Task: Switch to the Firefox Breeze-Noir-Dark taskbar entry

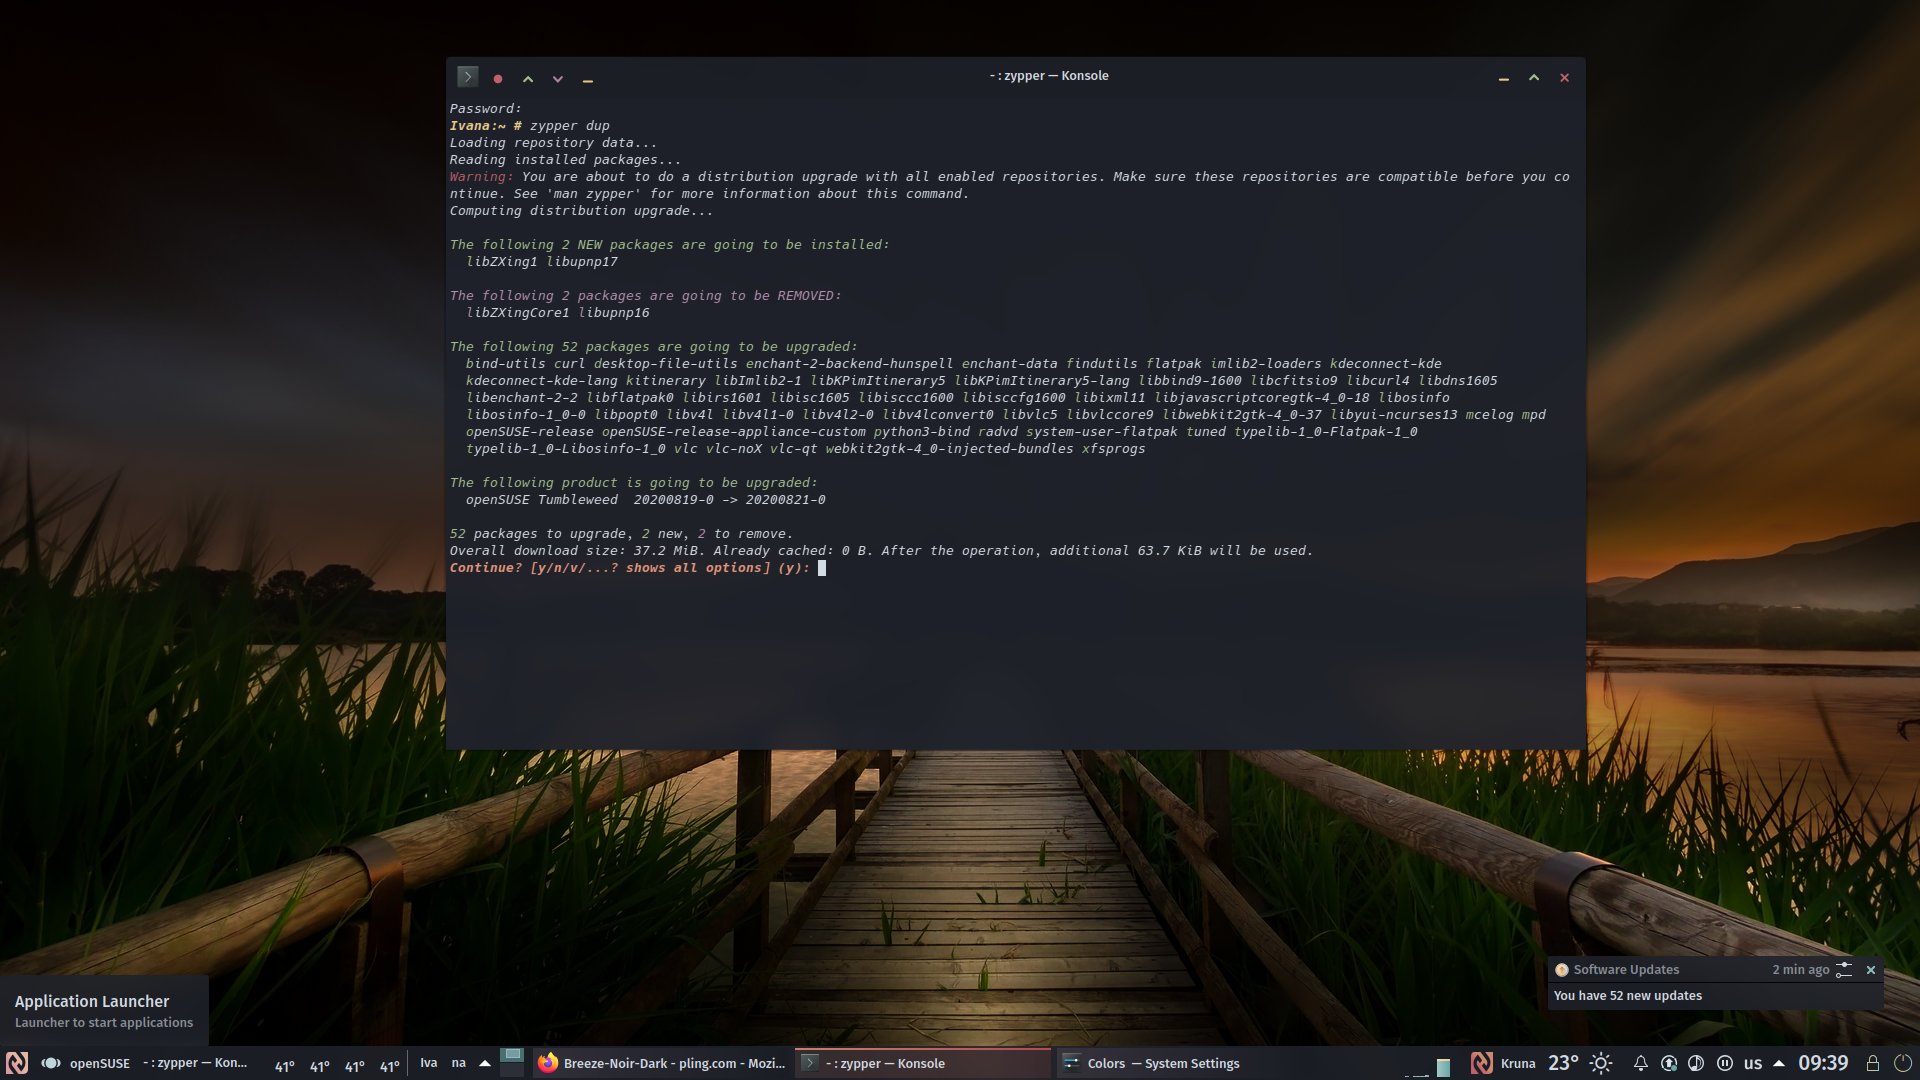Action: (663, 1063)
